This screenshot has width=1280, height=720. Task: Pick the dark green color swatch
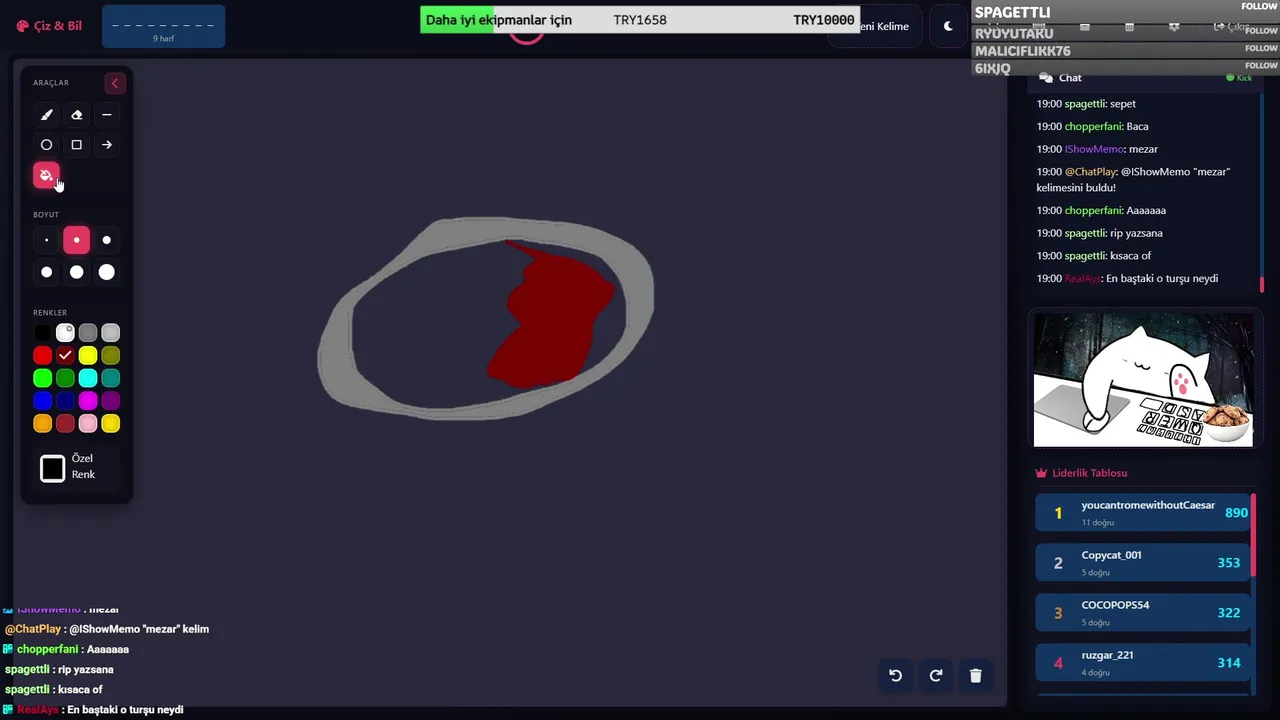tap(65, 378)
